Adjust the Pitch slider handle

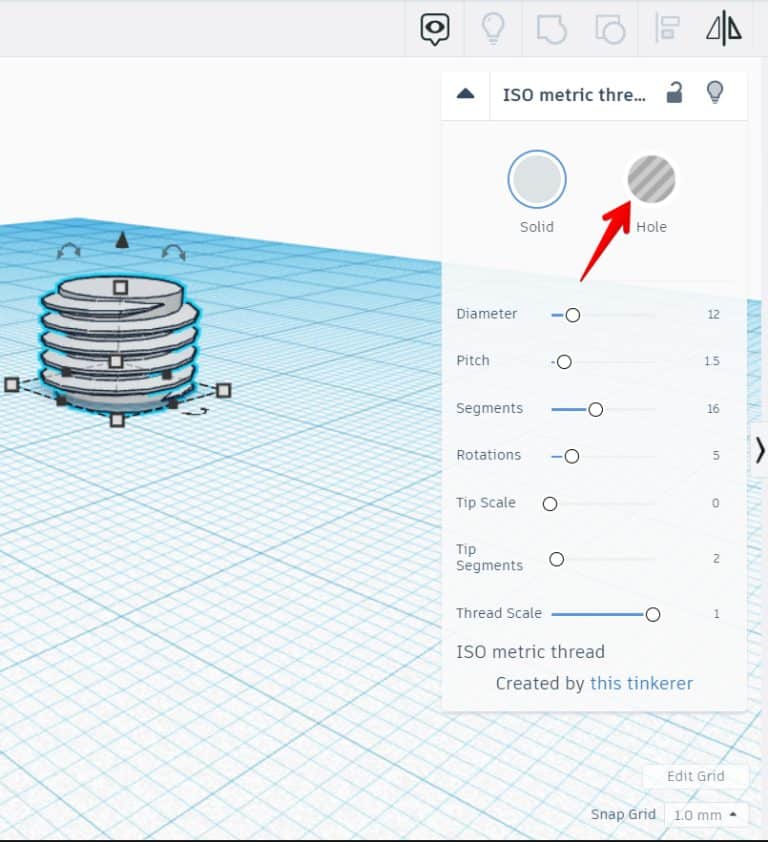564,362
